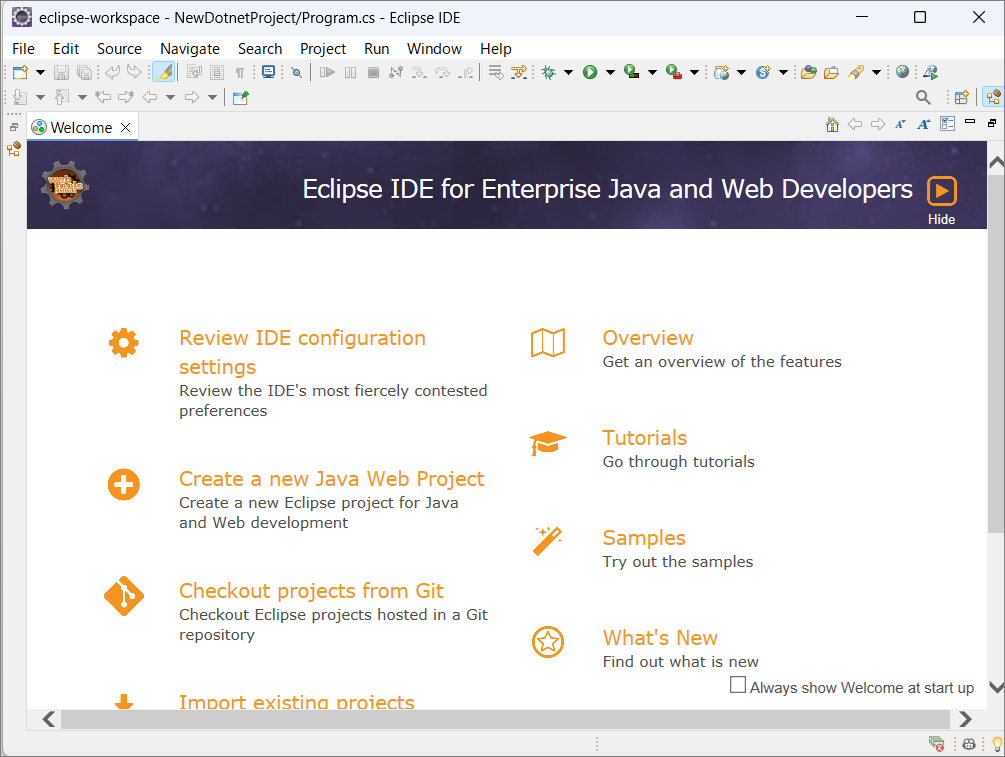Open the File menu
The height and width of the screenshot is (757, 1005).
coord(23,49)
